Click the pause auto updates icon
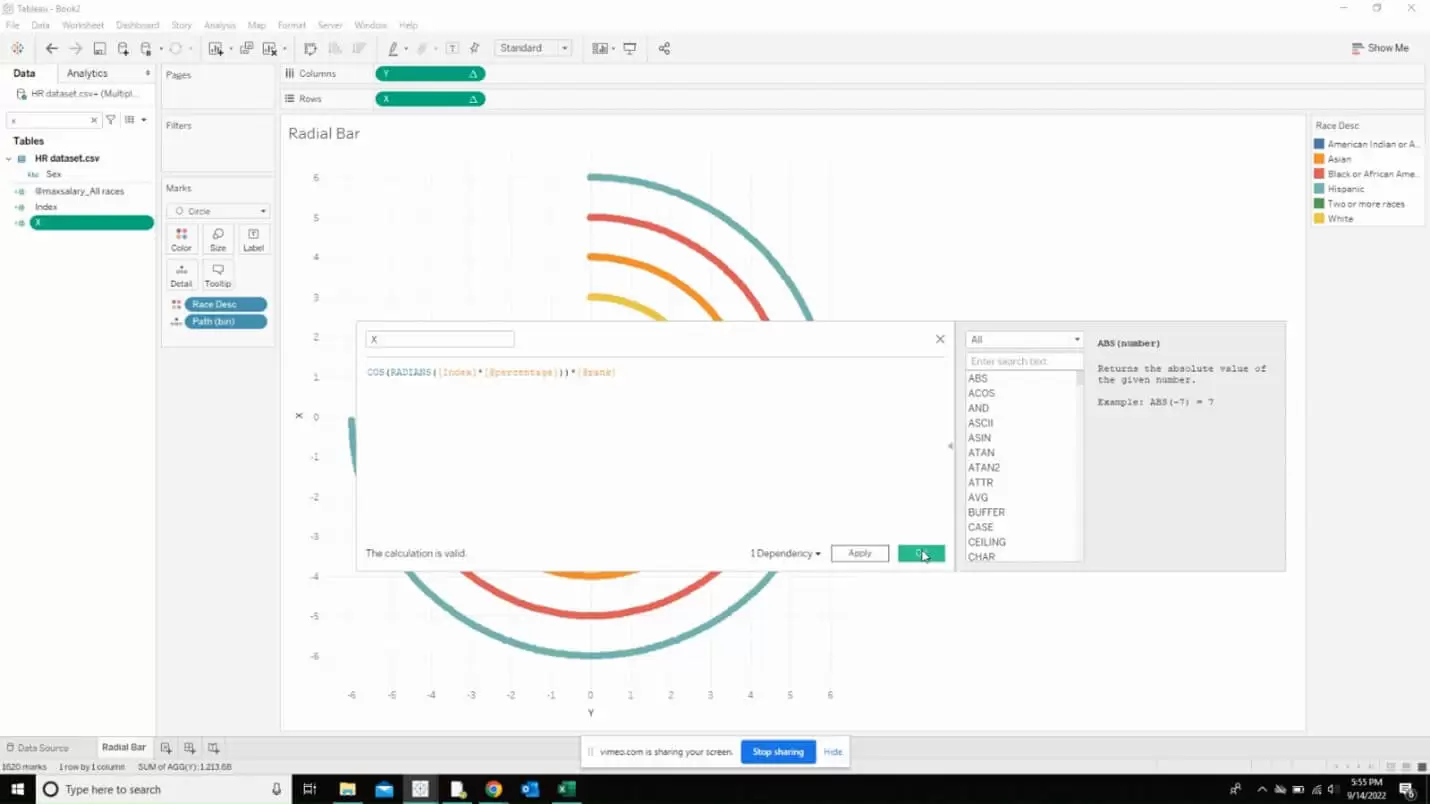The image size is (1430, 804). [x=146, y=48]
